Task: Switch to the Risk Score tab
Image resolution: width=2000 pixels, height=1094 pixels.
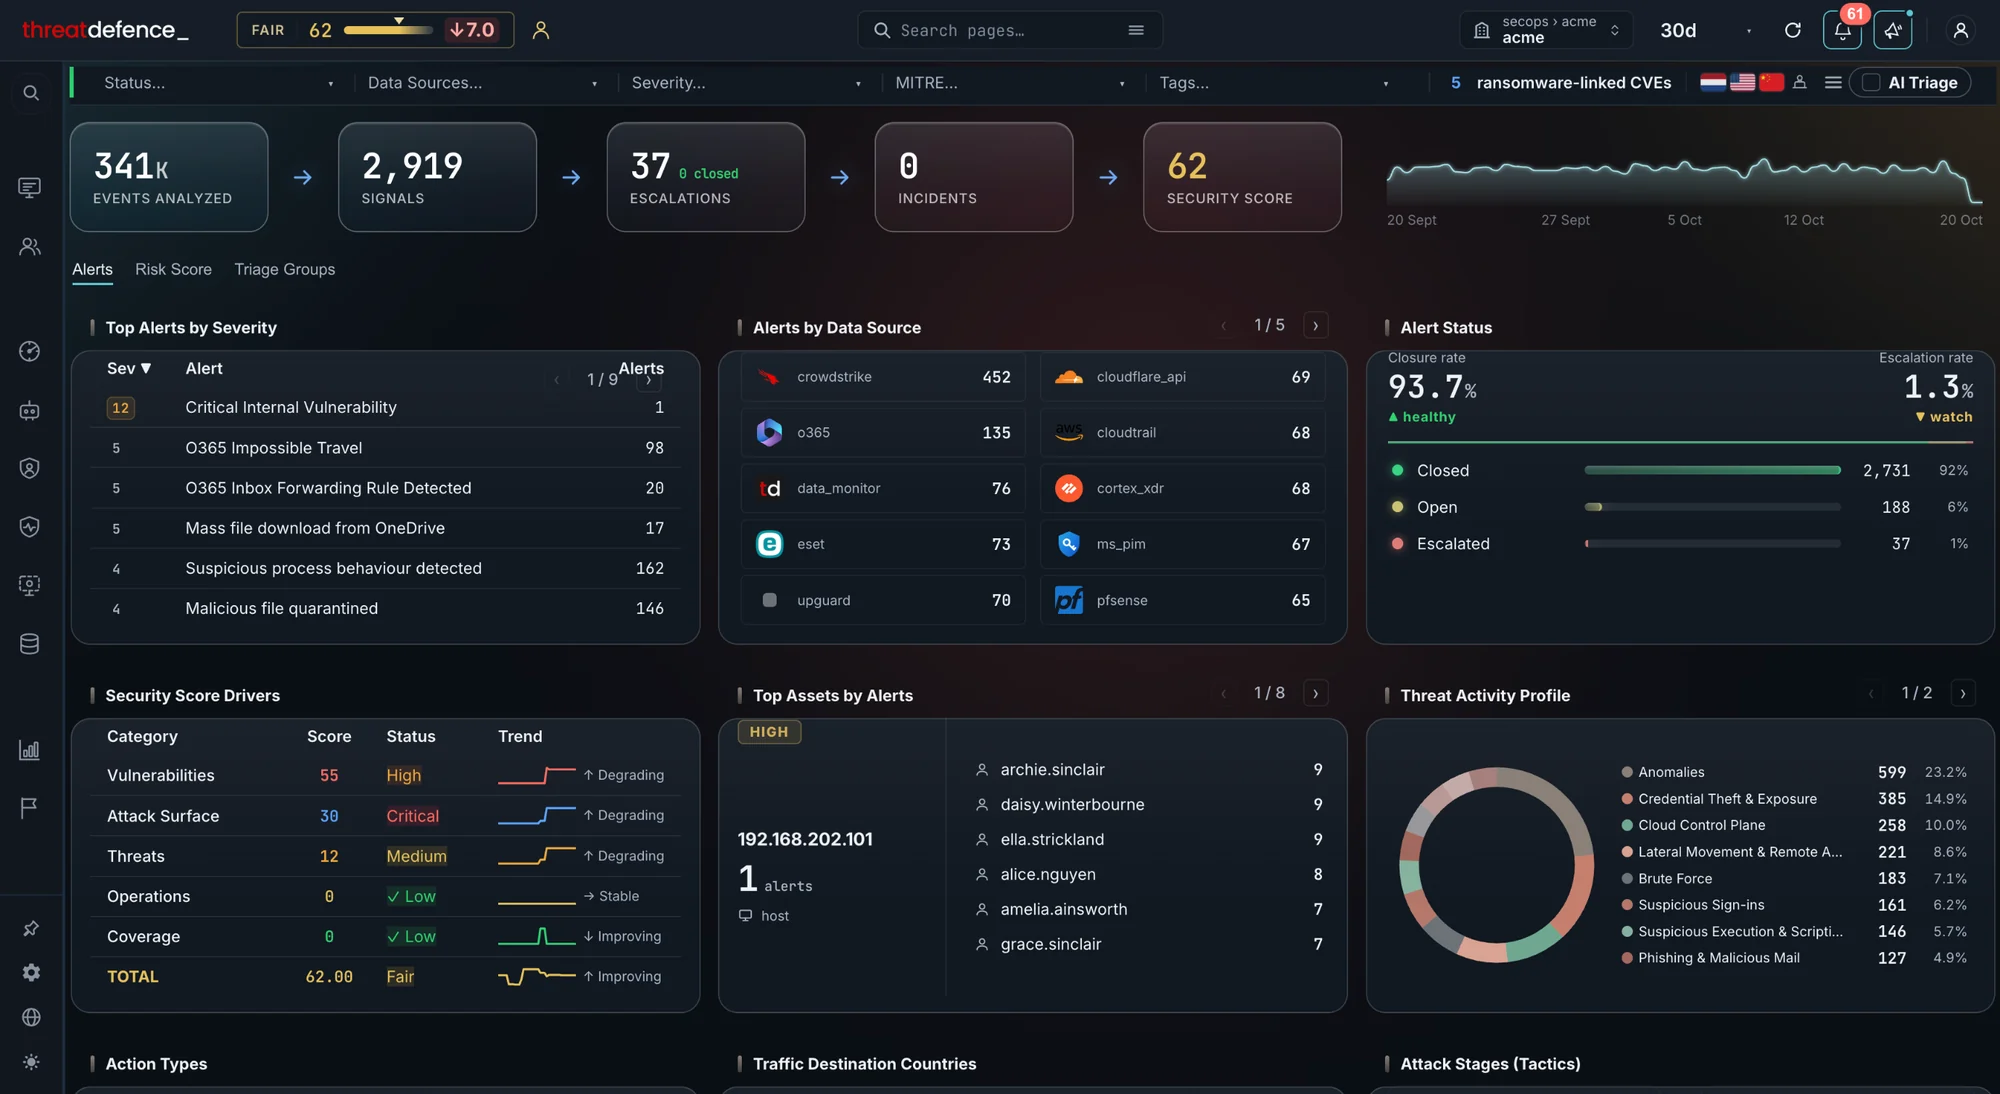Action: tap(173, 269)
